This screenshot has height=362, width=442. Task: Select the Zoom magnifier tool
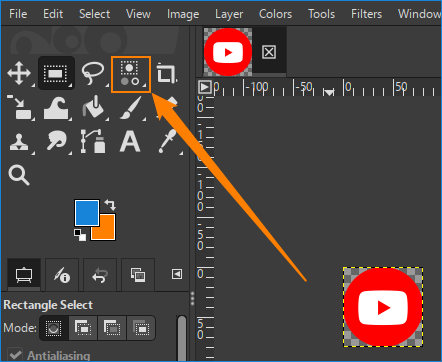pos(19,175)
